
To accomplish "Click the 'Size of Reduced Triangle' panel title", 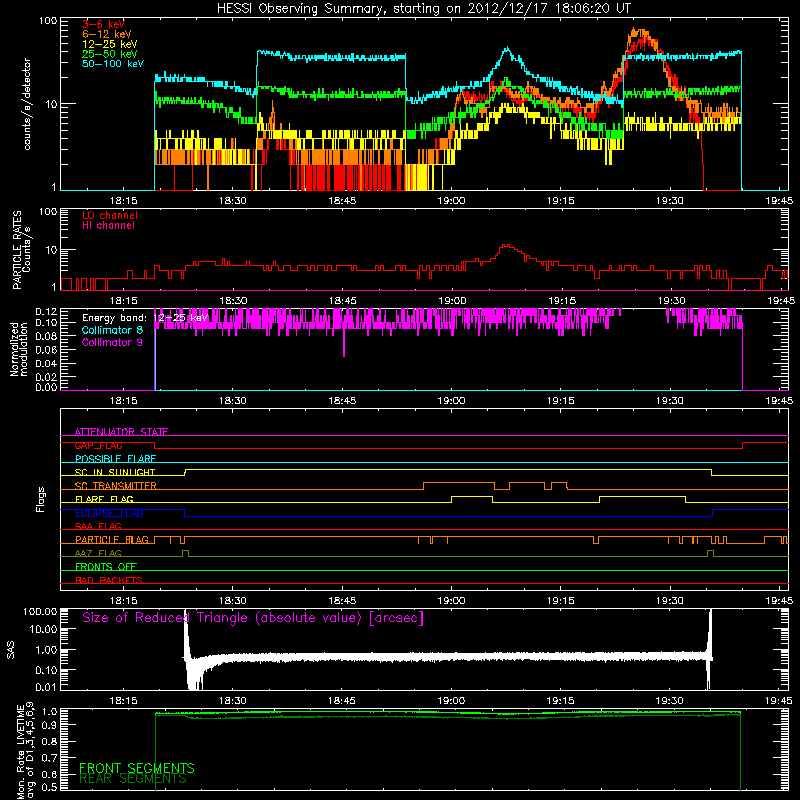I will (x=253, y=618).
